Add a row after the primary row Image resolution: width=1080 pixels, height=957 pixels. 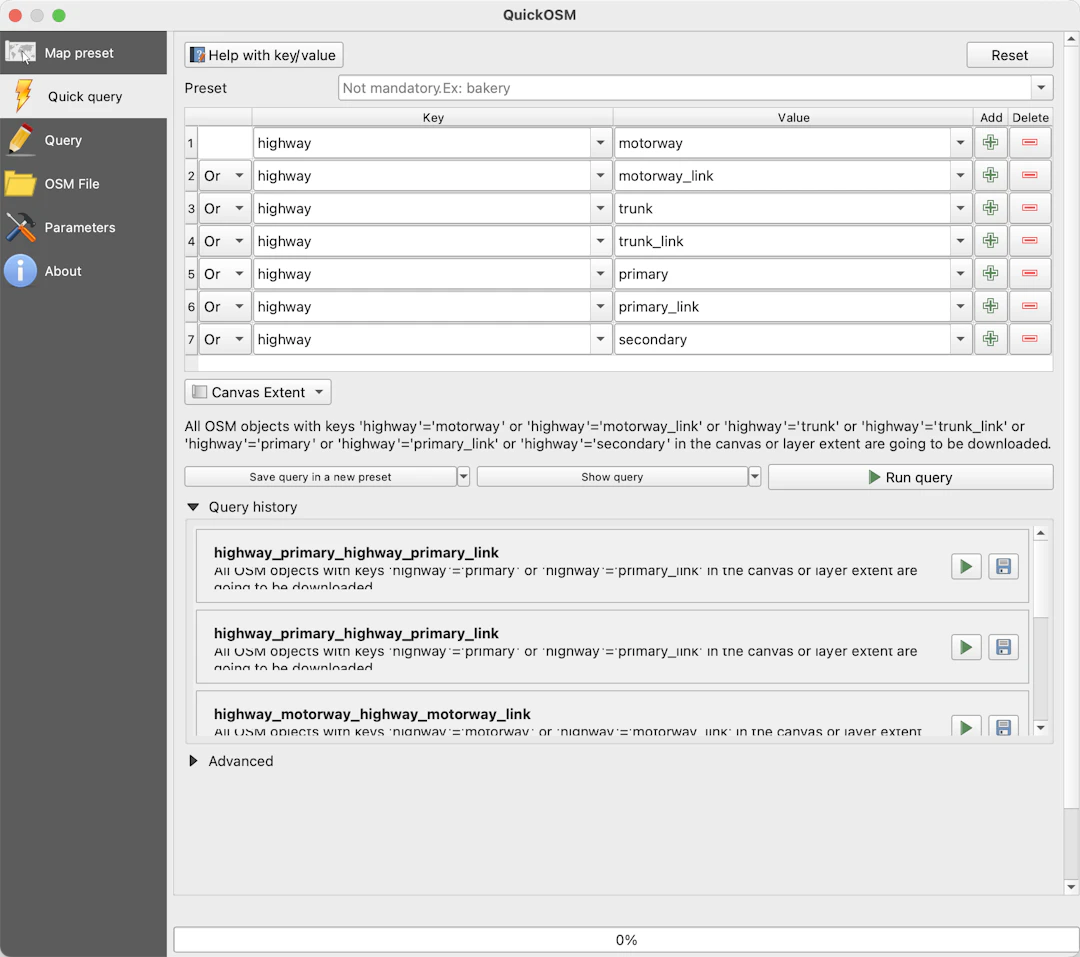(990, 274)
